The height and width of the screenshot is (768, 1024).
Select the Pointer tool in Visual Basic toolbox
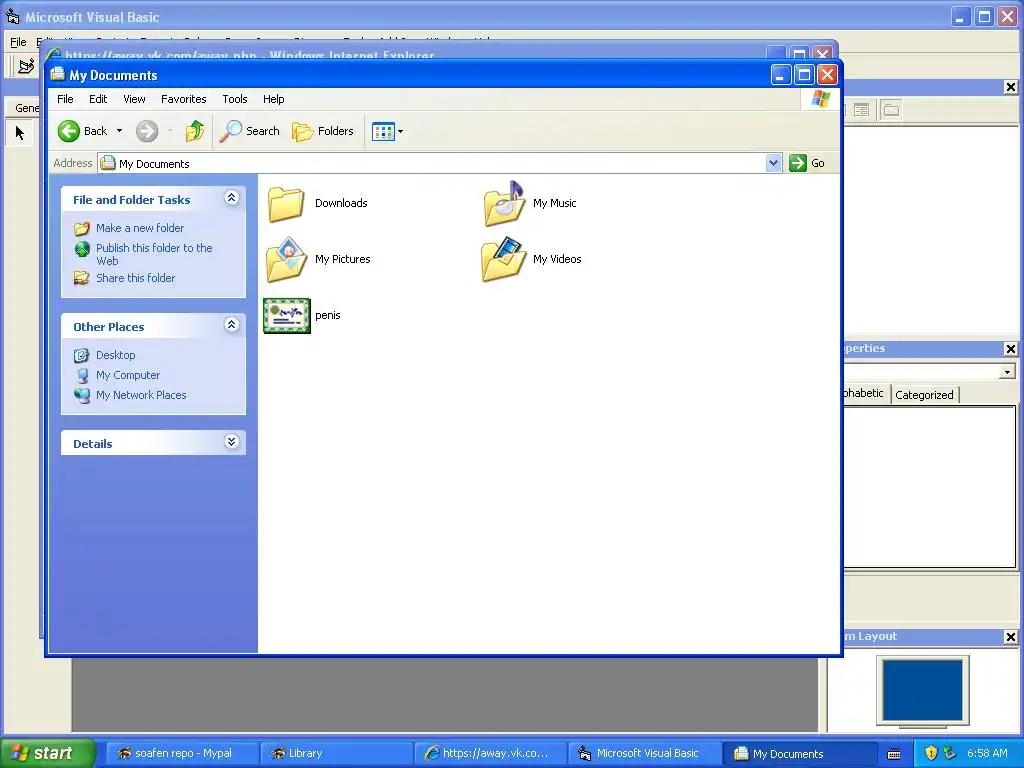(x=20, y=133)
